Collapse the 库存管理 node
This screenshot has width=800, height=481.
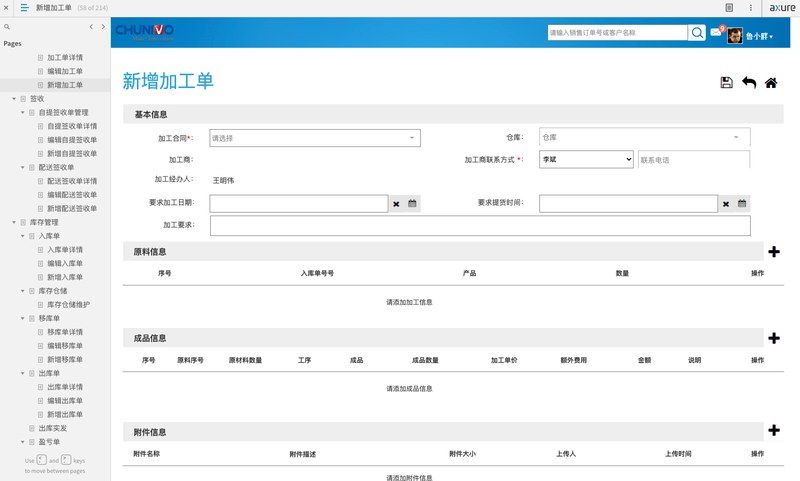pyautogui.click(x=14, y=222)
